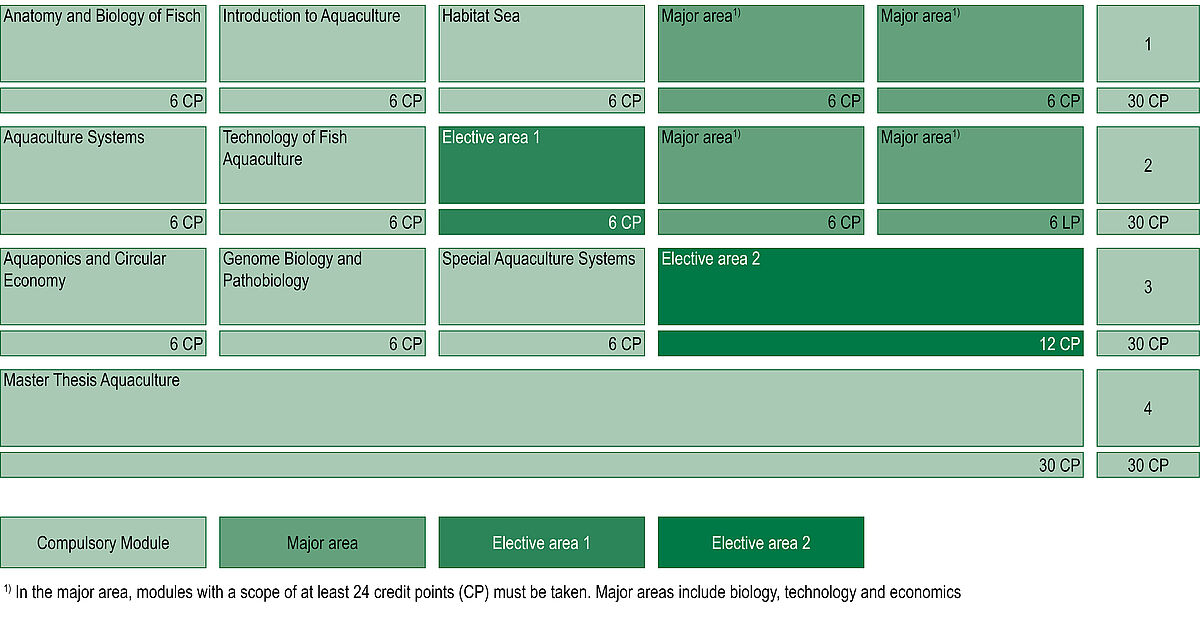Click the Master Thesis Aquaculture block
The width and height of the screenshot is (1200, 633).
542,408
